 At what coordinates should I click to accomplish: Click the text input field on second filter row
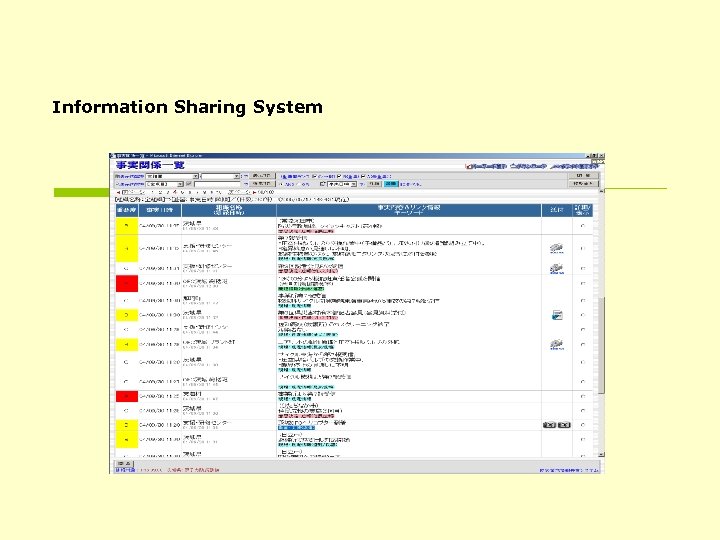[x=217, y=184]
